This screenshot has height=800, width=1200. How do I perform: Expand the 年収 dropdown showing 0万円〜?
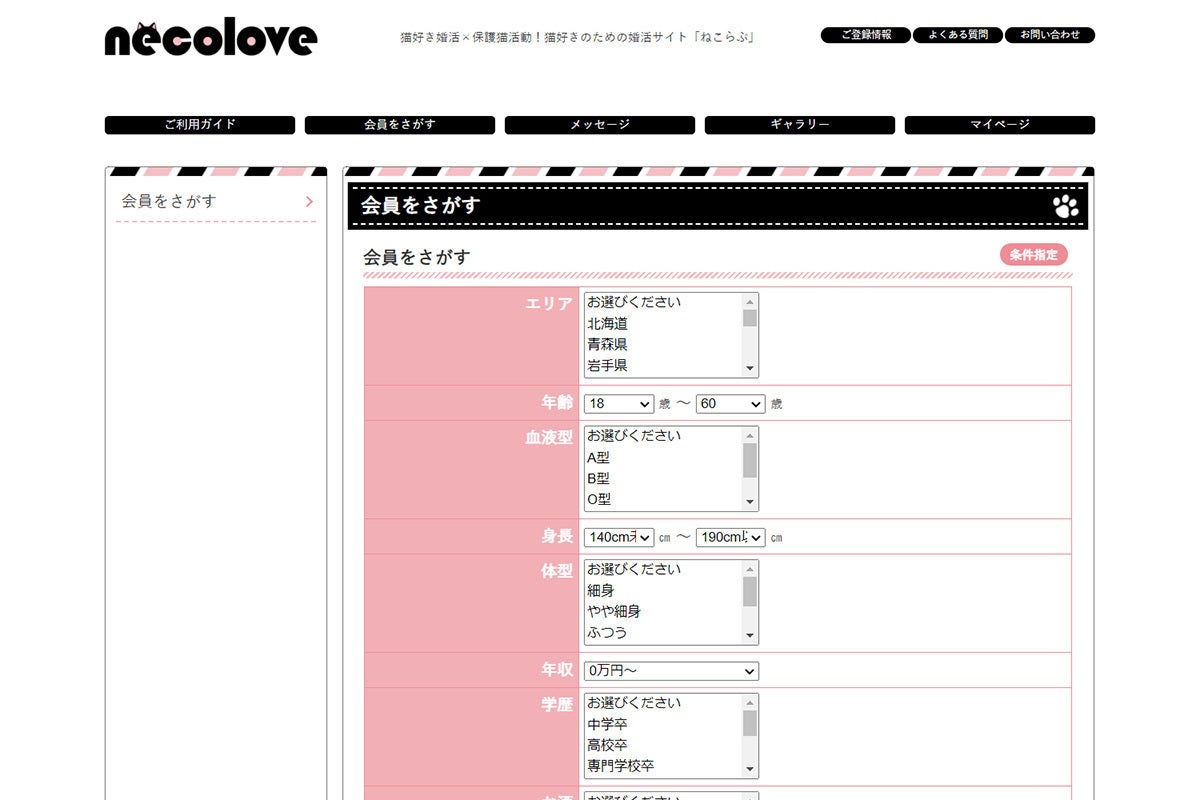point(671,671)
